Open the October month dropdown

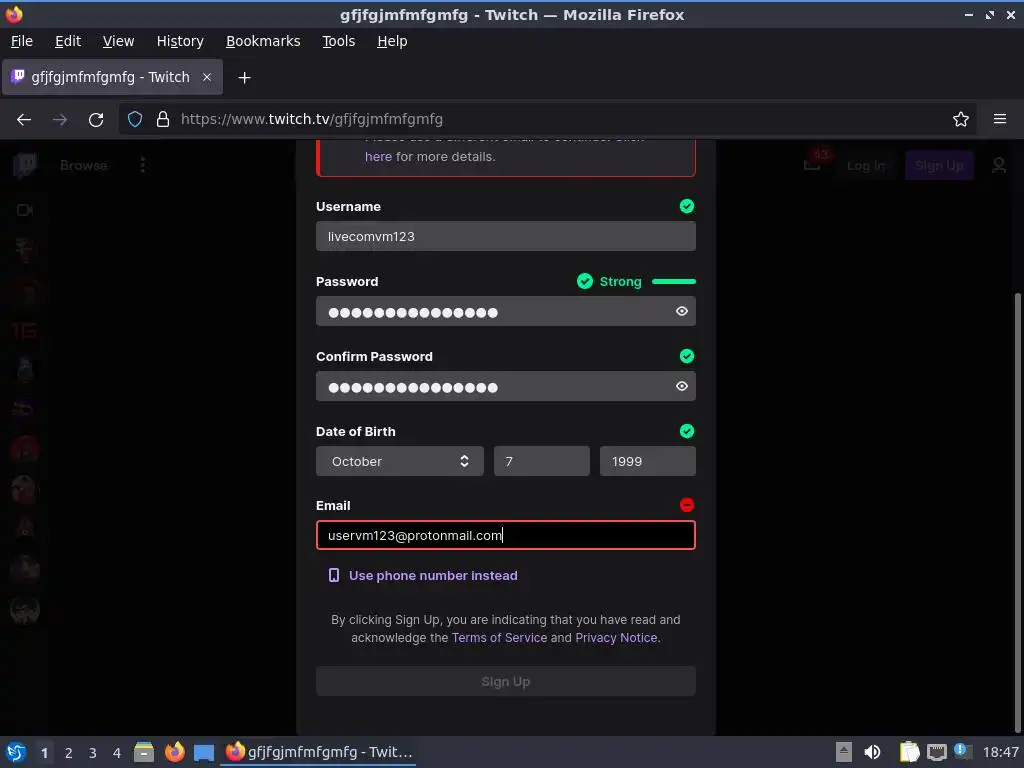pos(400,461)
